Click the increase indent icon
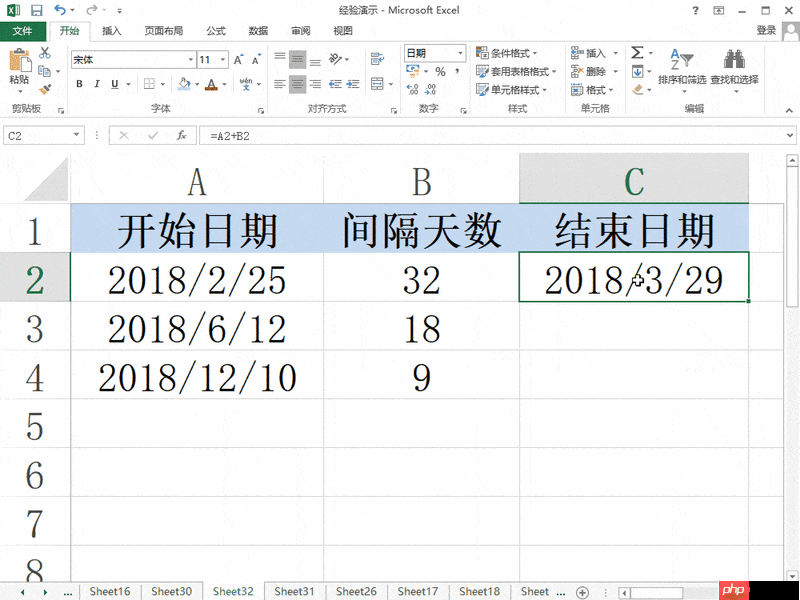The width and height of the screenshot is (800, 600). click(x=353, y=84)
